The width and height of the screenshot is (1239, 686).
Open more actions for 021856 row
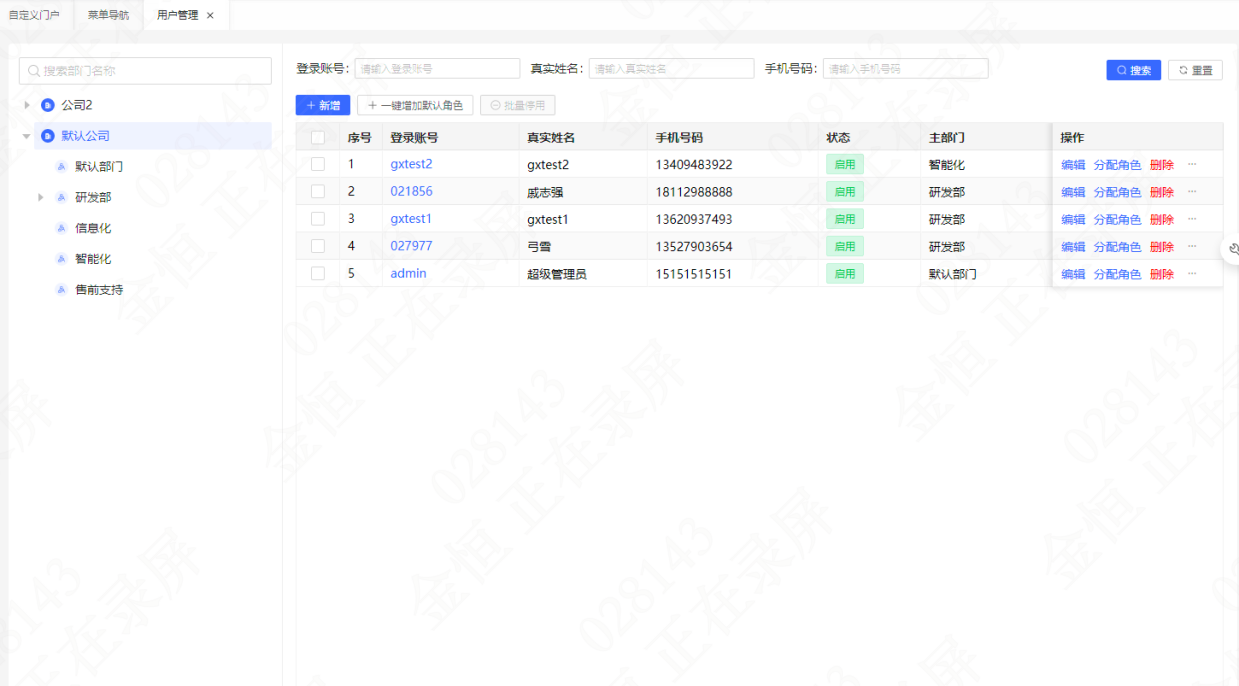coord(1192,191)
